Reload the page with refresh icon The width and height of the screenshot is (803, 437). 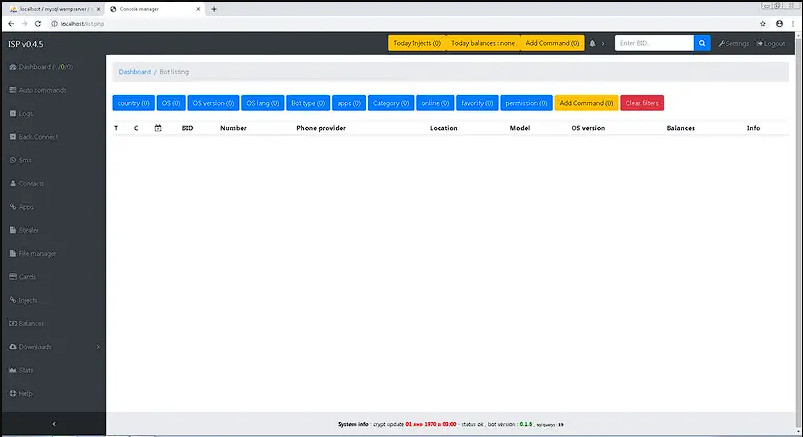(x=38, y=24)
